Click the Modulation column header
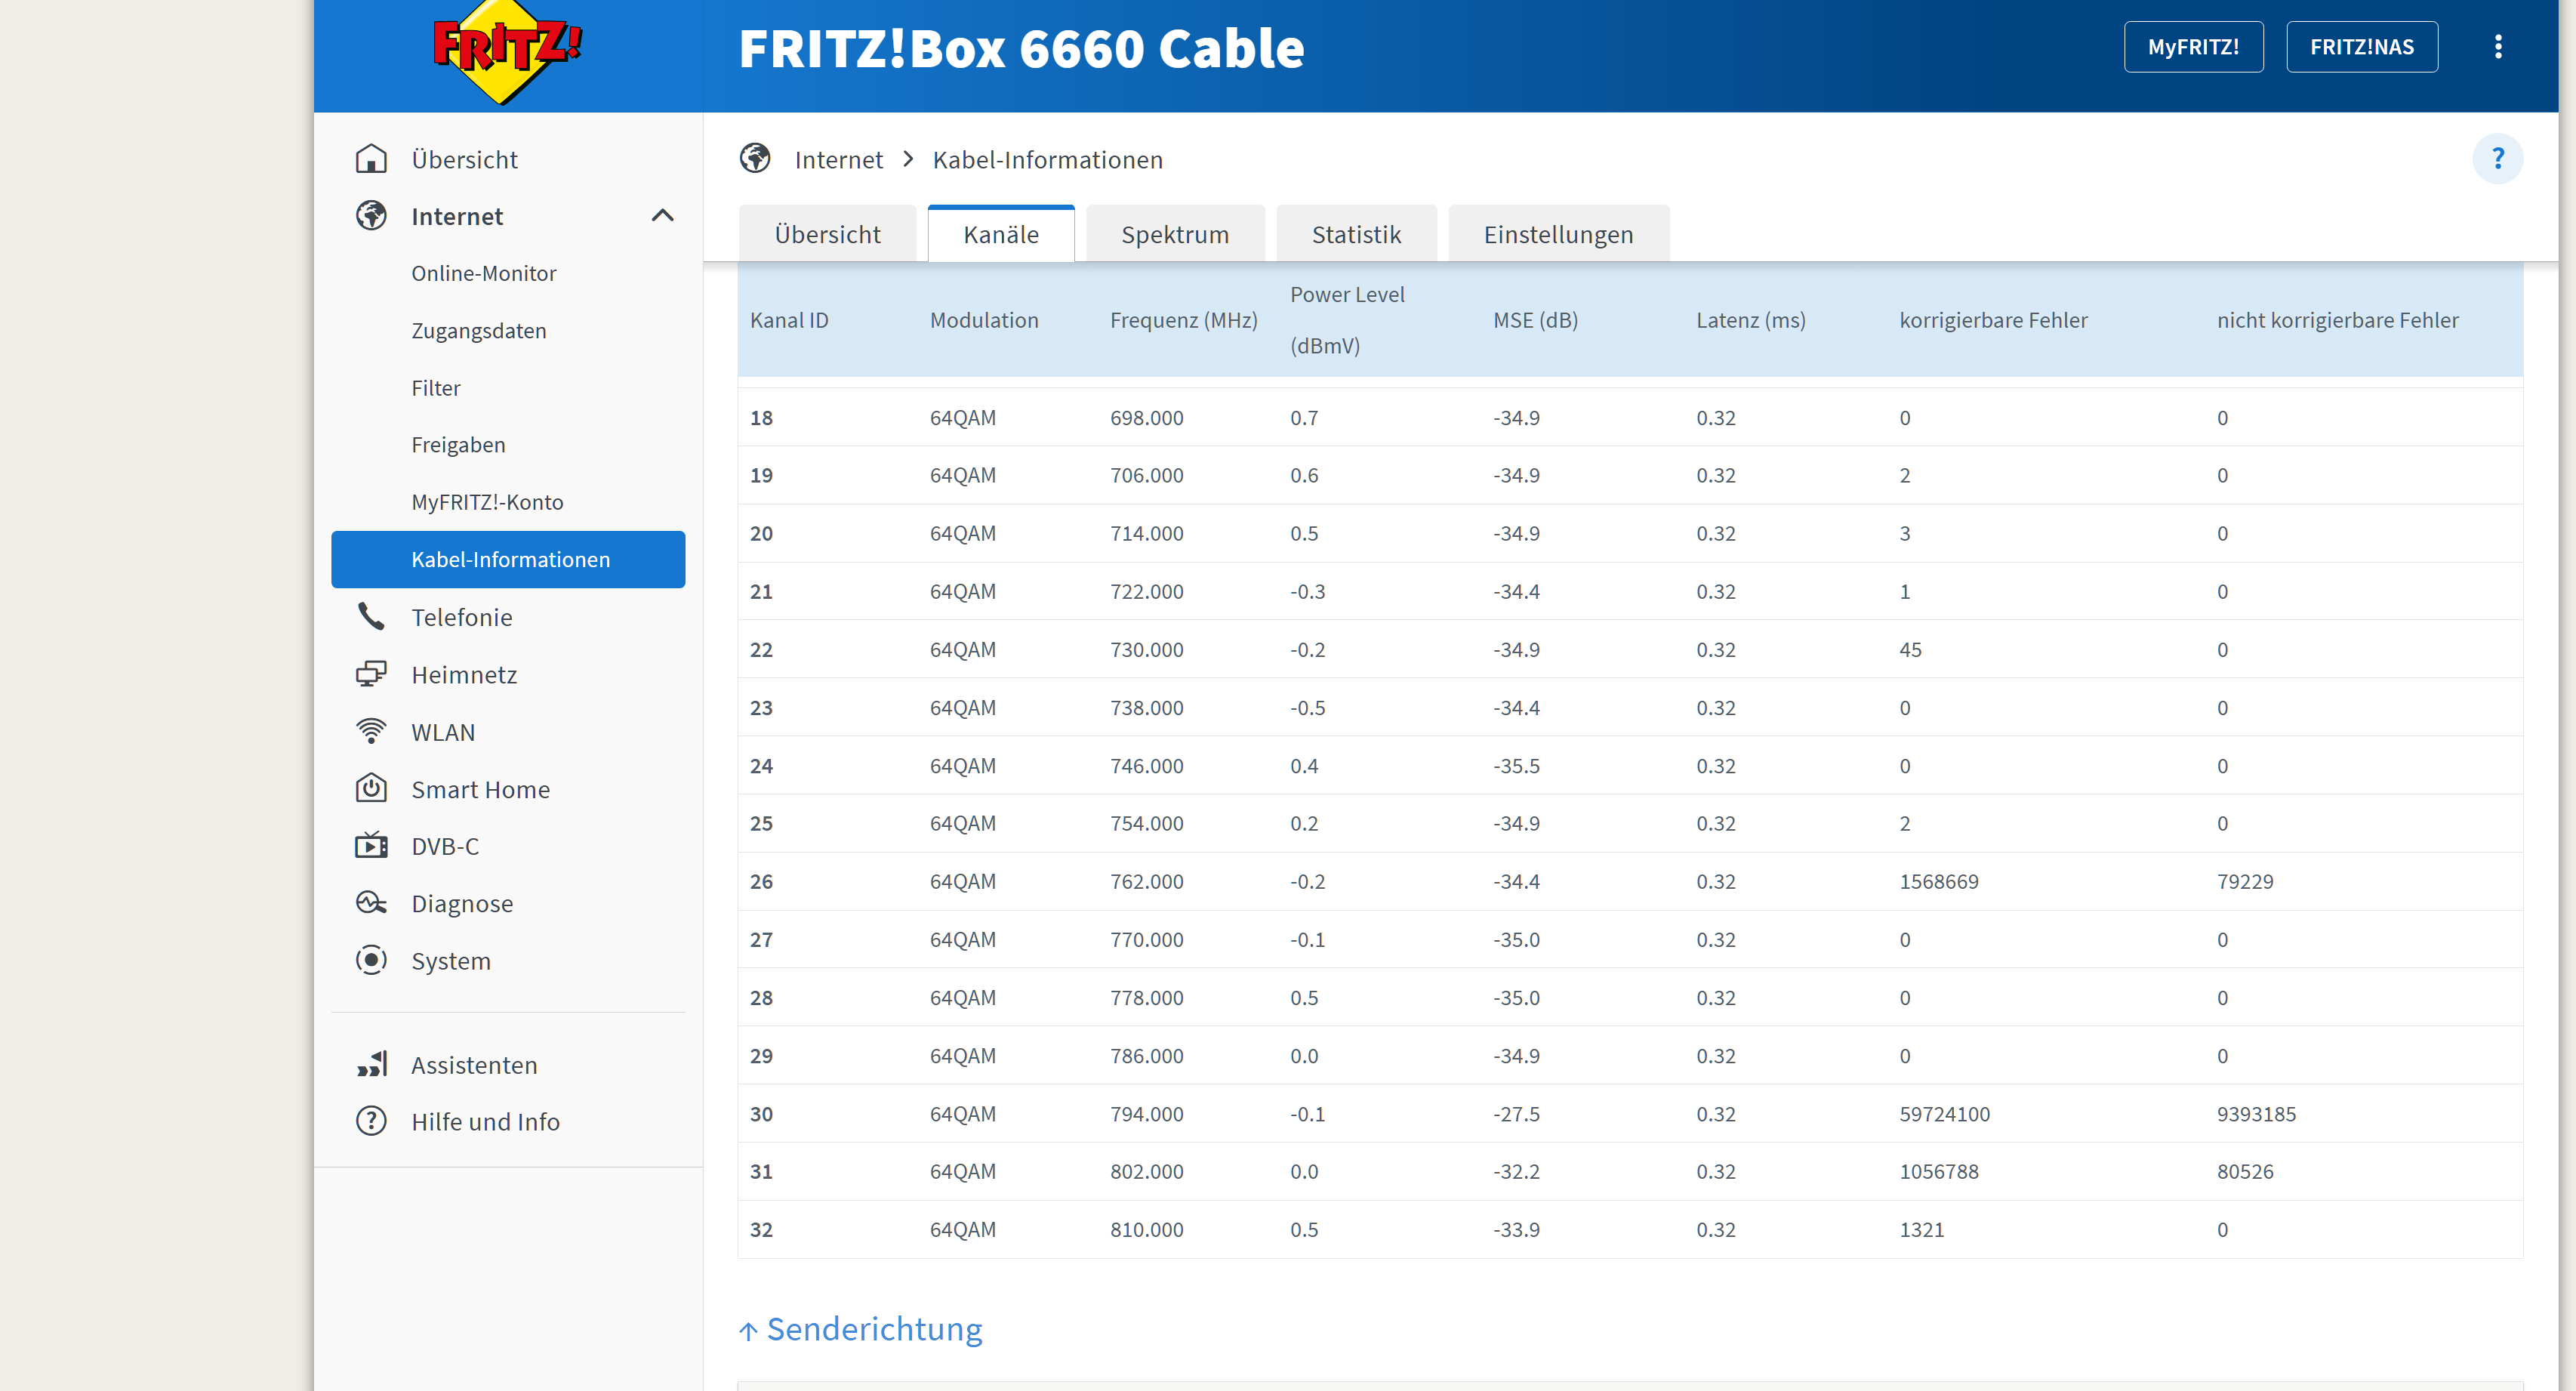This screenshot has width=2576, height=1391. coord(984,320)
